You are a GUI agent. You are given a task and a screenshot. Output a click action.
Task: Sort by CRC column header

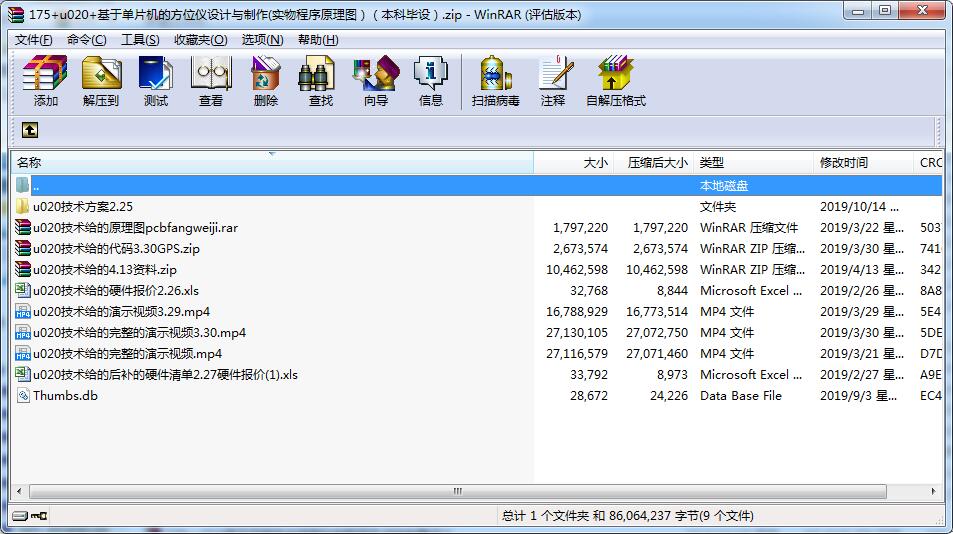click(928, 163)
